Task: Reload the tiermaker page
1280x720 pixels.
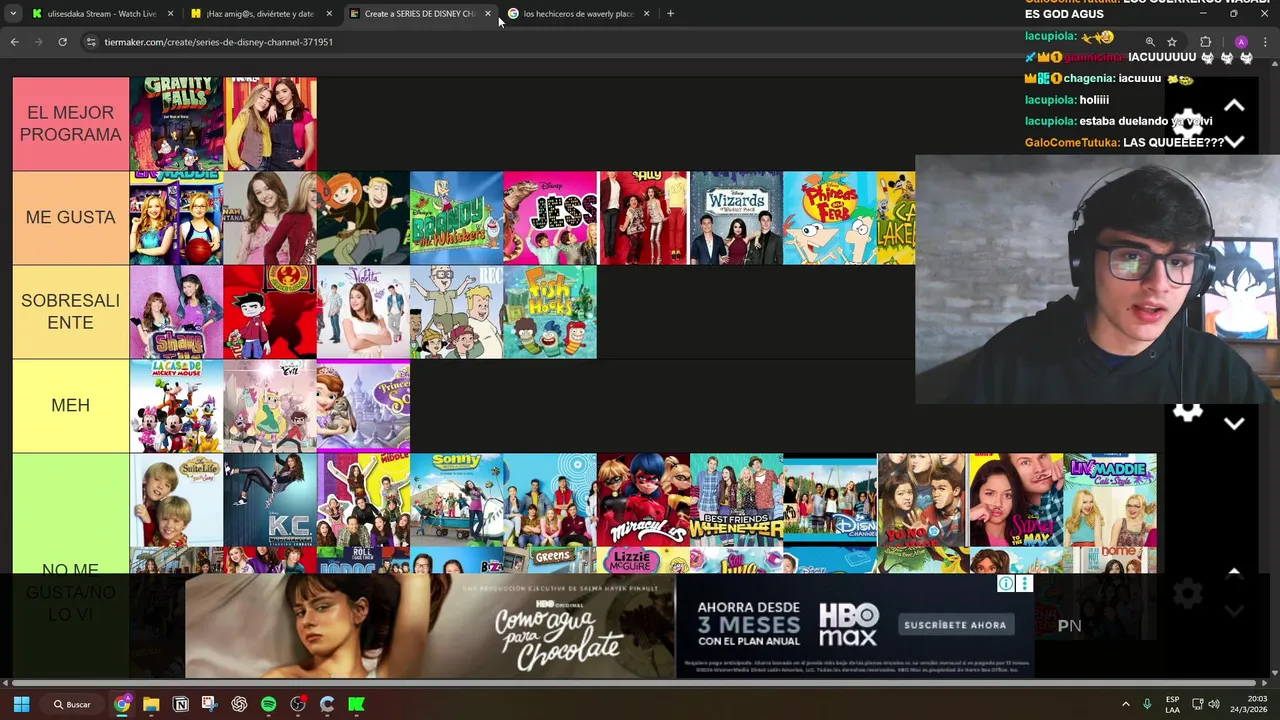Action: click(x=62, y=42)
